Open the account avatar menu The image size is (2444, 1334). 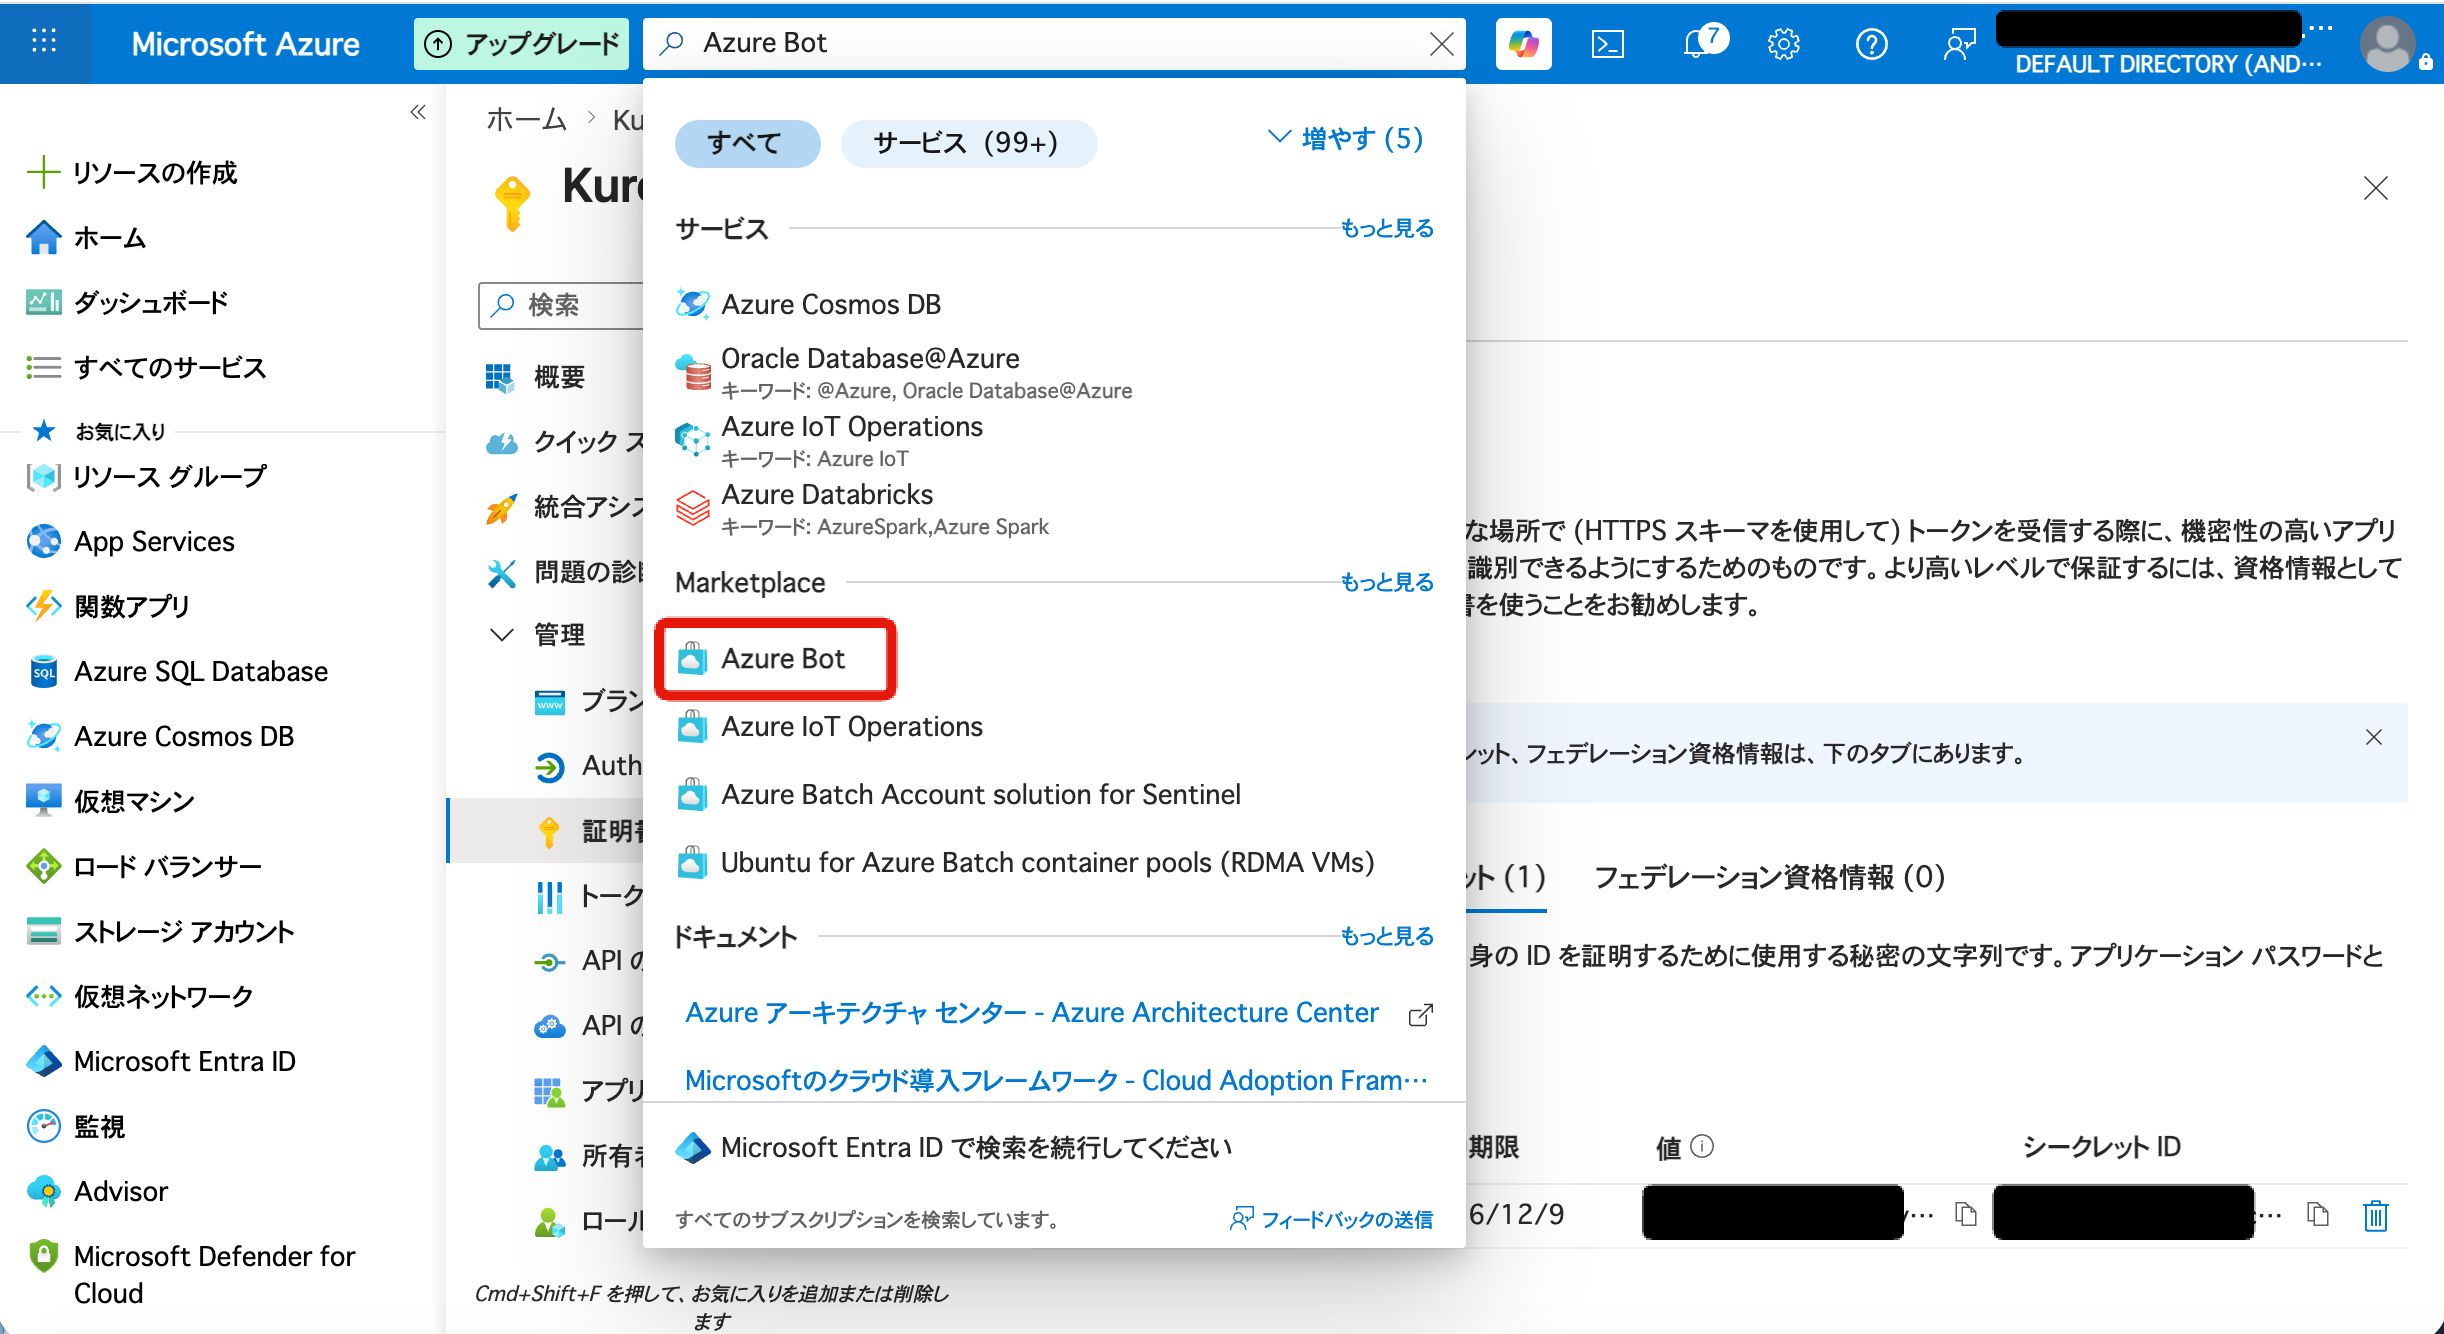click(2388, 44)
